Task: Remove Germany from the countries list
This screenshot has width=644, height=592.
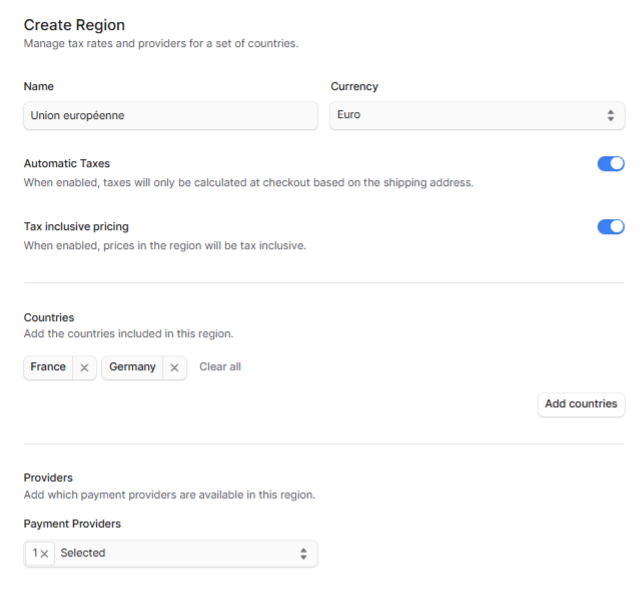Action: (x=174, y=368)
